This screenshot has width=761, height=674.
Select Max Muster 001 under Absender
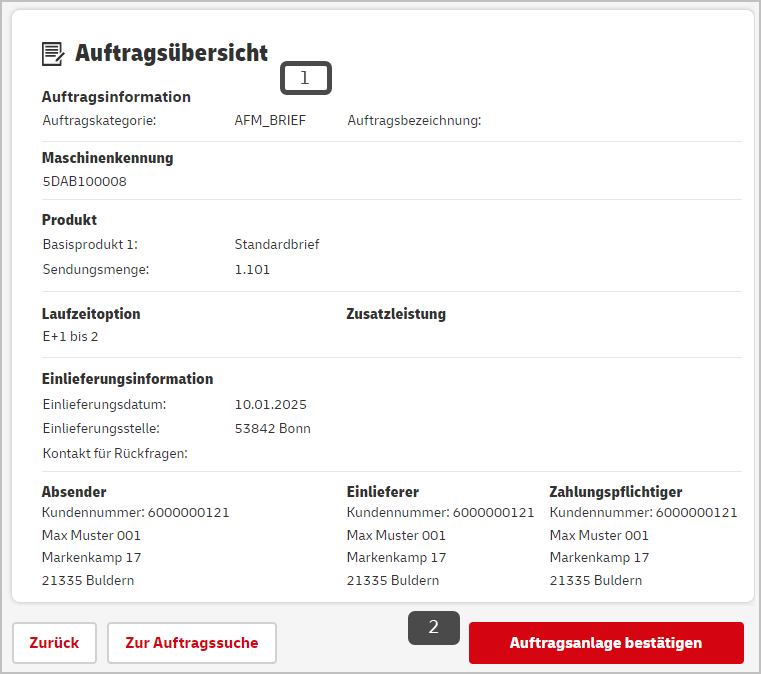click(x=91, y=535)
